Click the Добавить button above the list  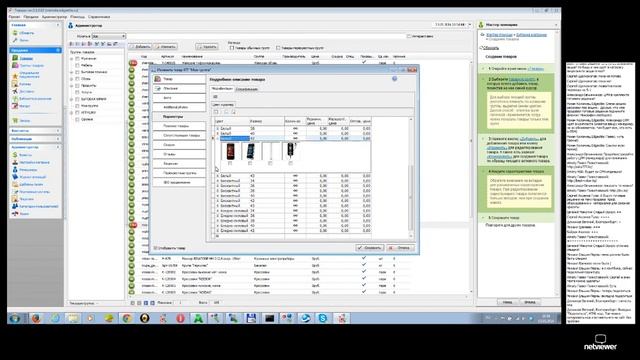[x=140, y=47]
